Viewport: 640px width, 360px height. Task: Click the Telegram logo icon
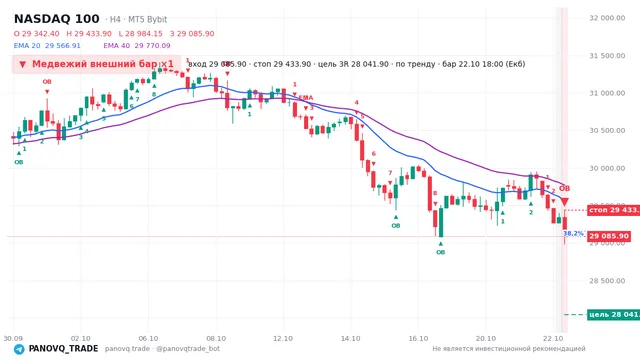point(19,349)
